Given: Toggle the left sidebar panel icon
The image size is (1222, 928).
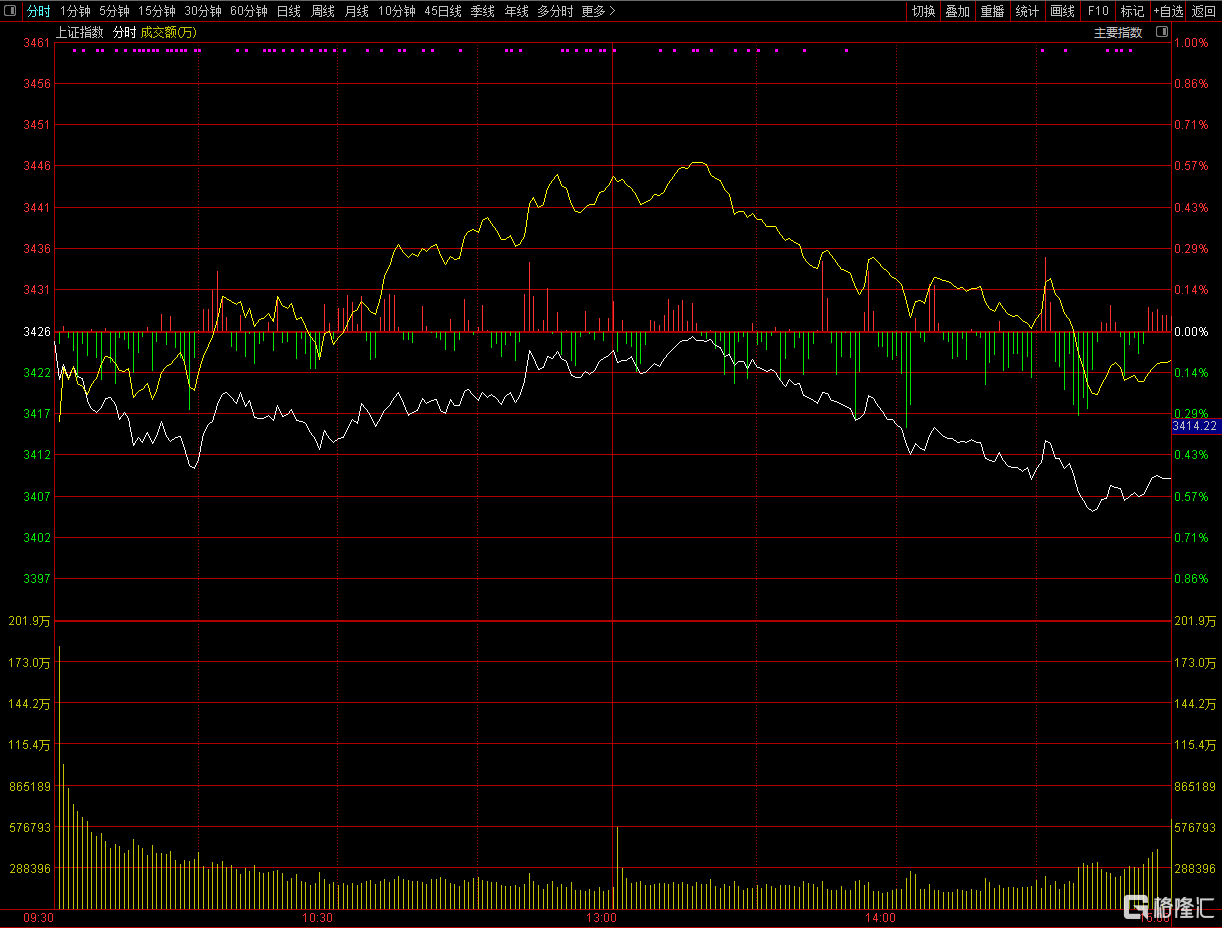Looking at the screenshot, I should (x=10, y=11).
